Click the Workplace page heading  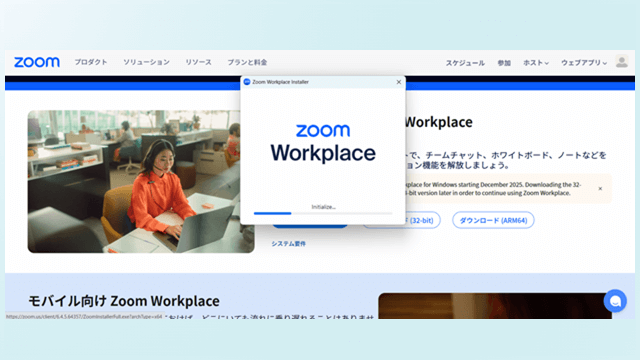coord(439,122)
